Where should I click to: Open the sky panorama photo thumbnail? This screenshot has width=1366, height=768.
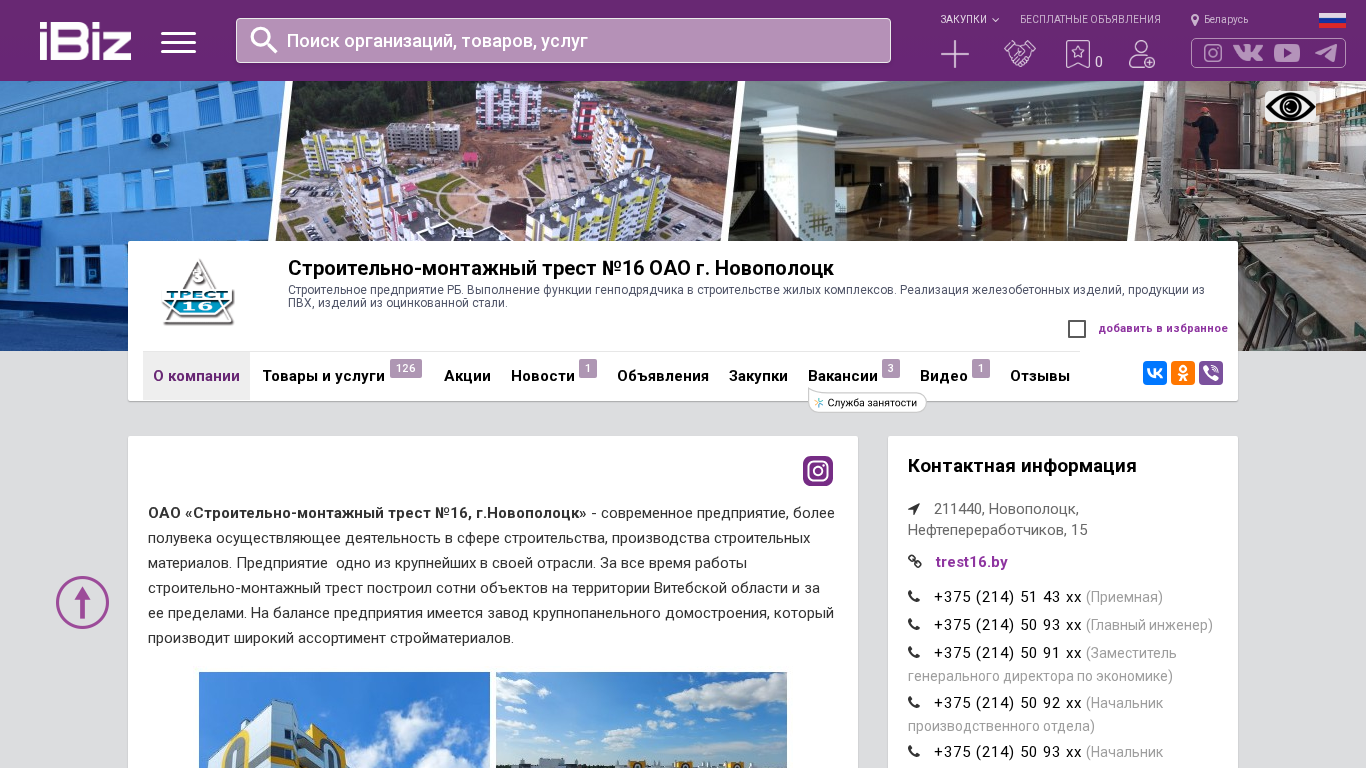(x=641, y=720)
